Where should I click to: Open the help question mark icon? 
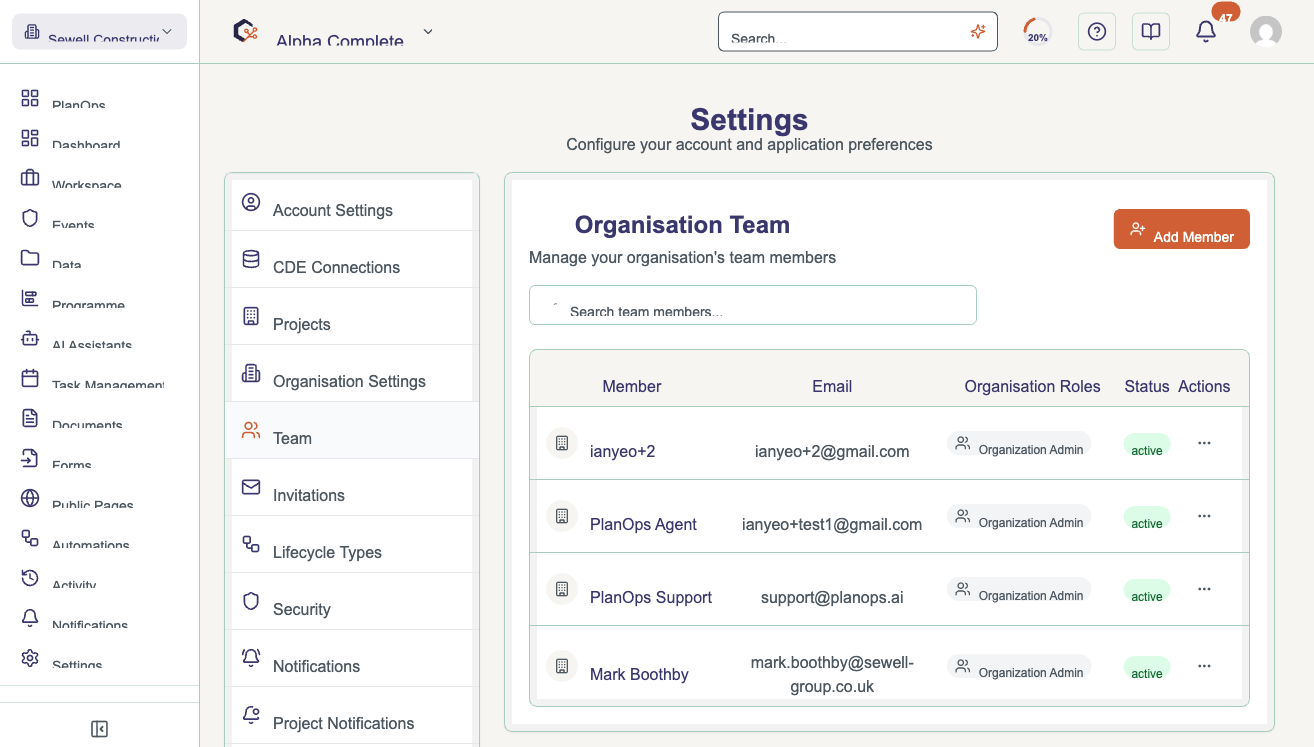click(1097, 32)
